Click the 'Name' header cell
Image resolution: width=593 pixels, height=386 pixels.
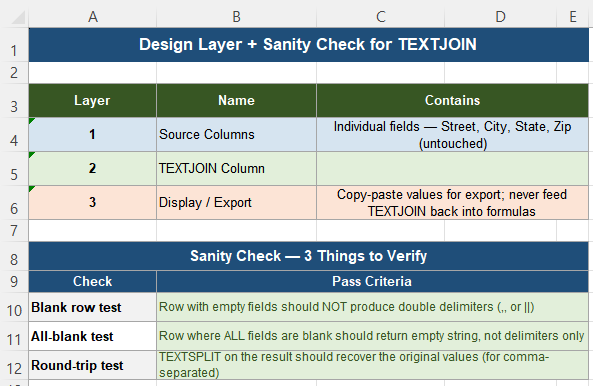[x=236, y=101]
